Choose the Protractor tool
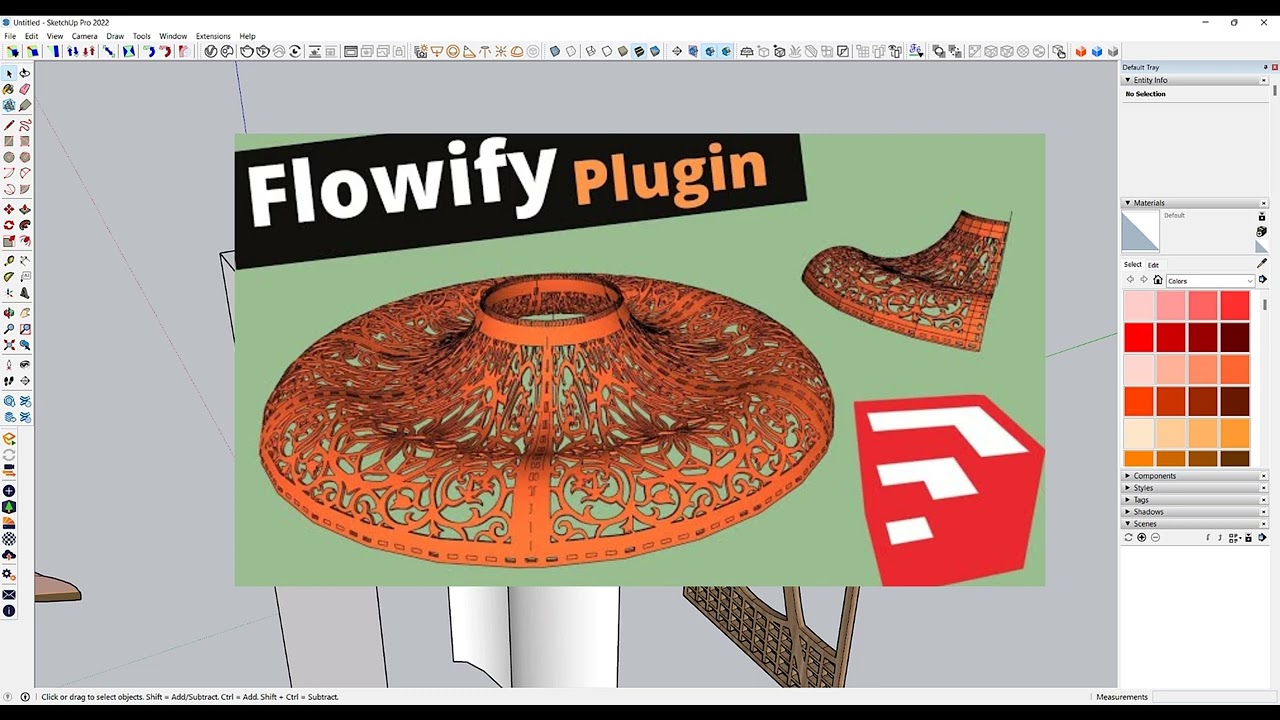The height and width of the screenshot is (720, 1280). 9,277
